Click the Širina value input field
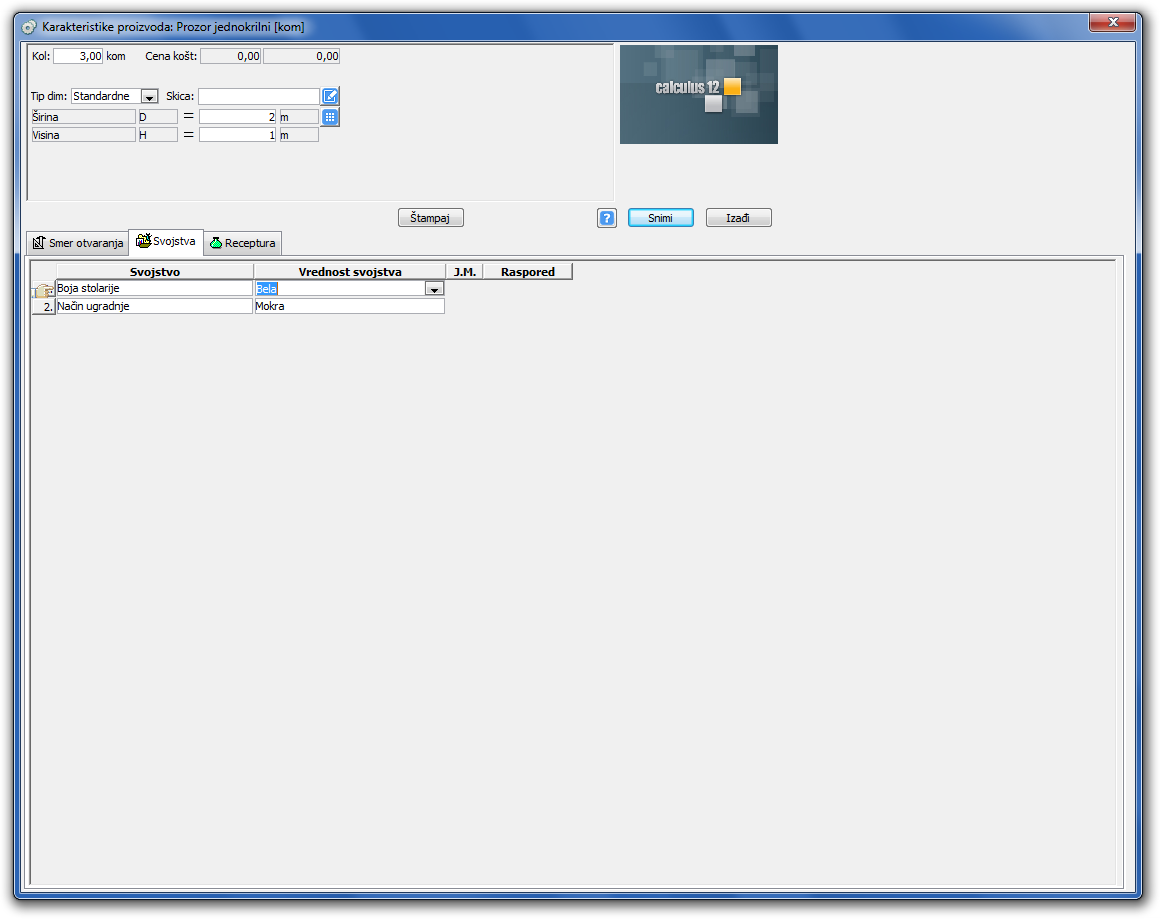 pos(237,117)
